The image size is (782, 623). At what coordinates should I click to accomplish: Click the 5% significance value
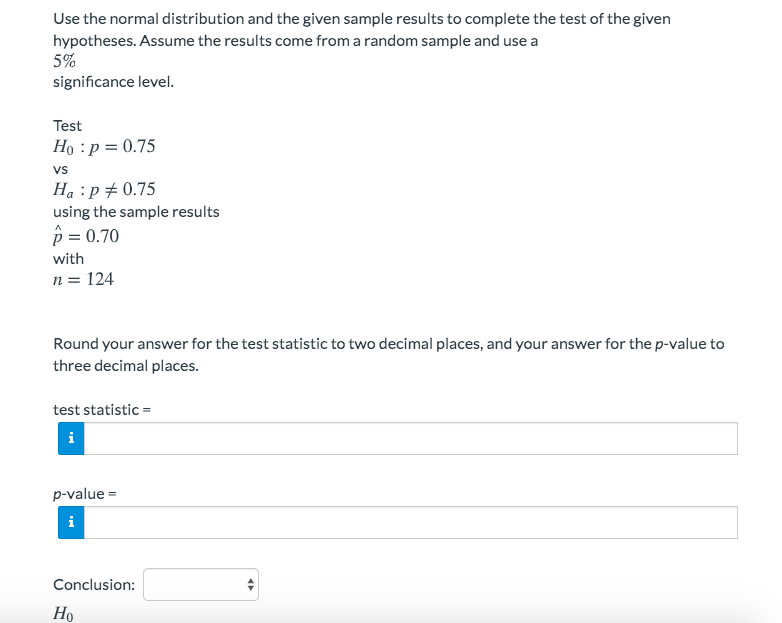(x=64, y=61)
